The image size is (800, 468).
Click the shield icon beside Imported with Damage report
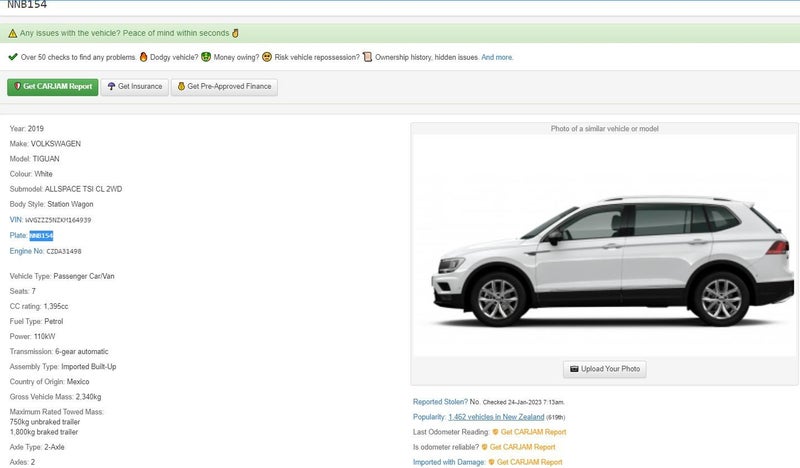coord(491,462)
